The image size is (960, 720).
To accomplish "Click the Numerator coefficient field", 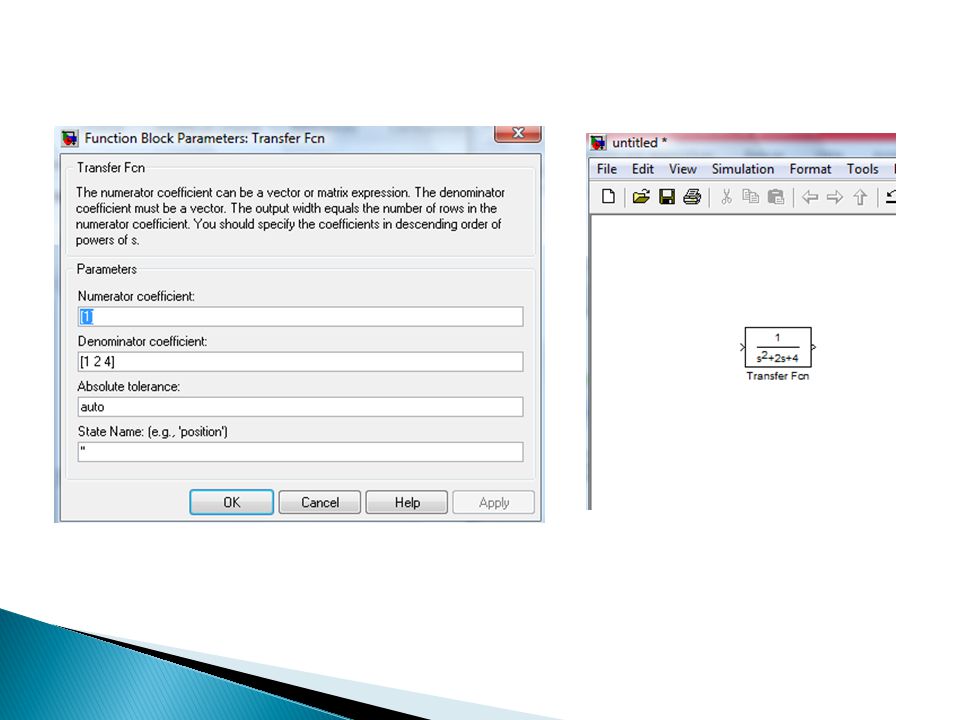I will [x=301, y=317].
